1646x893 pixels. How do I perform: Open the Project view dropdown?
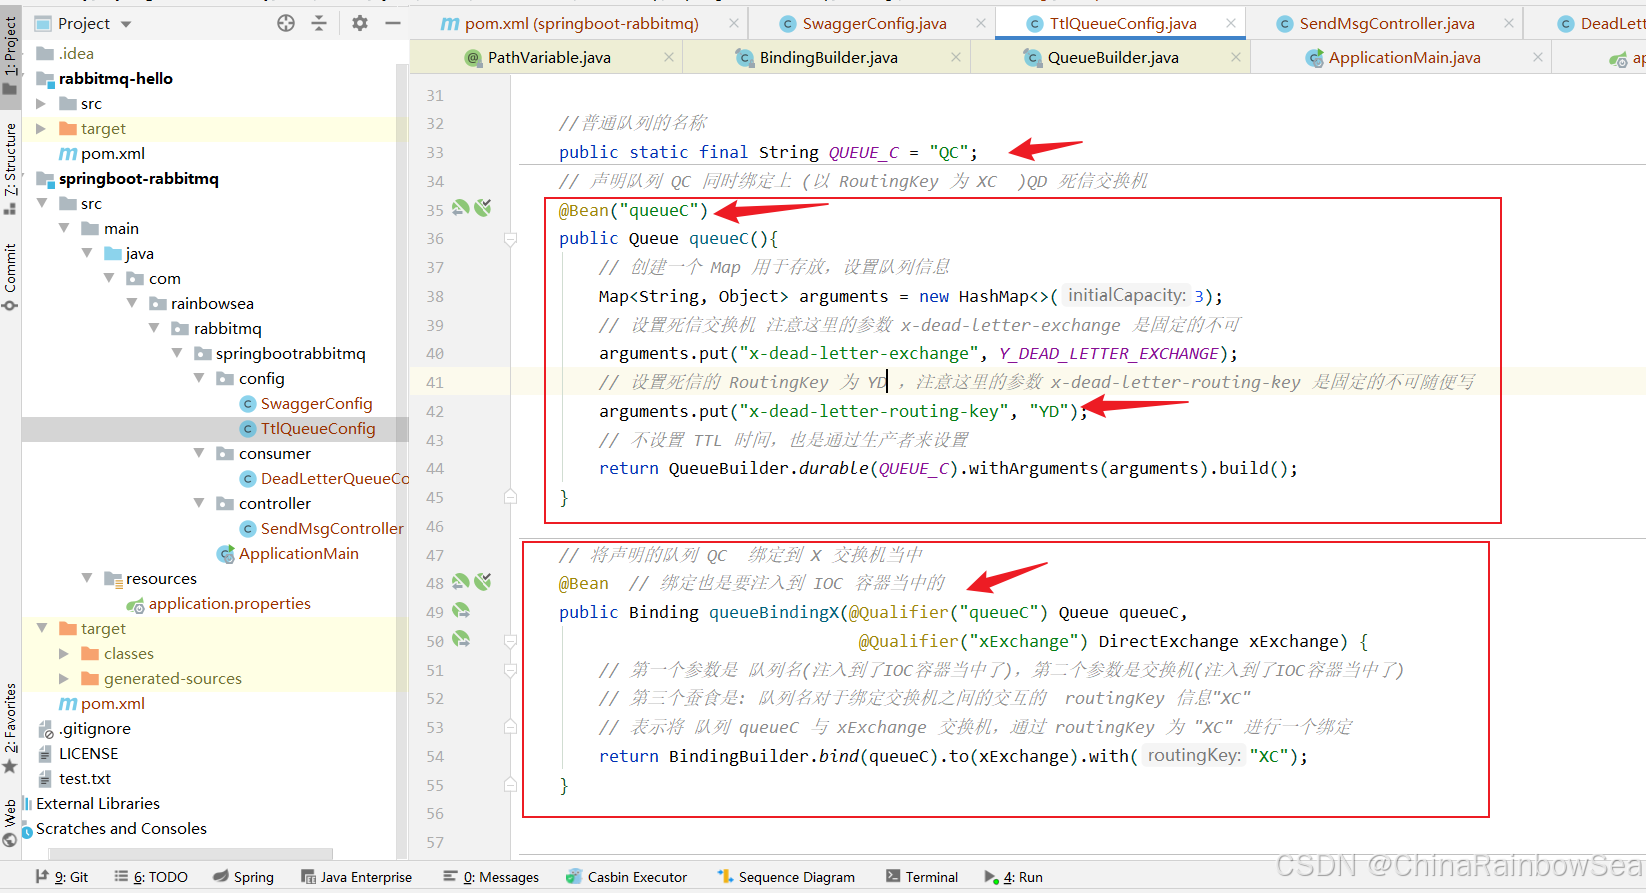point(126,24)
